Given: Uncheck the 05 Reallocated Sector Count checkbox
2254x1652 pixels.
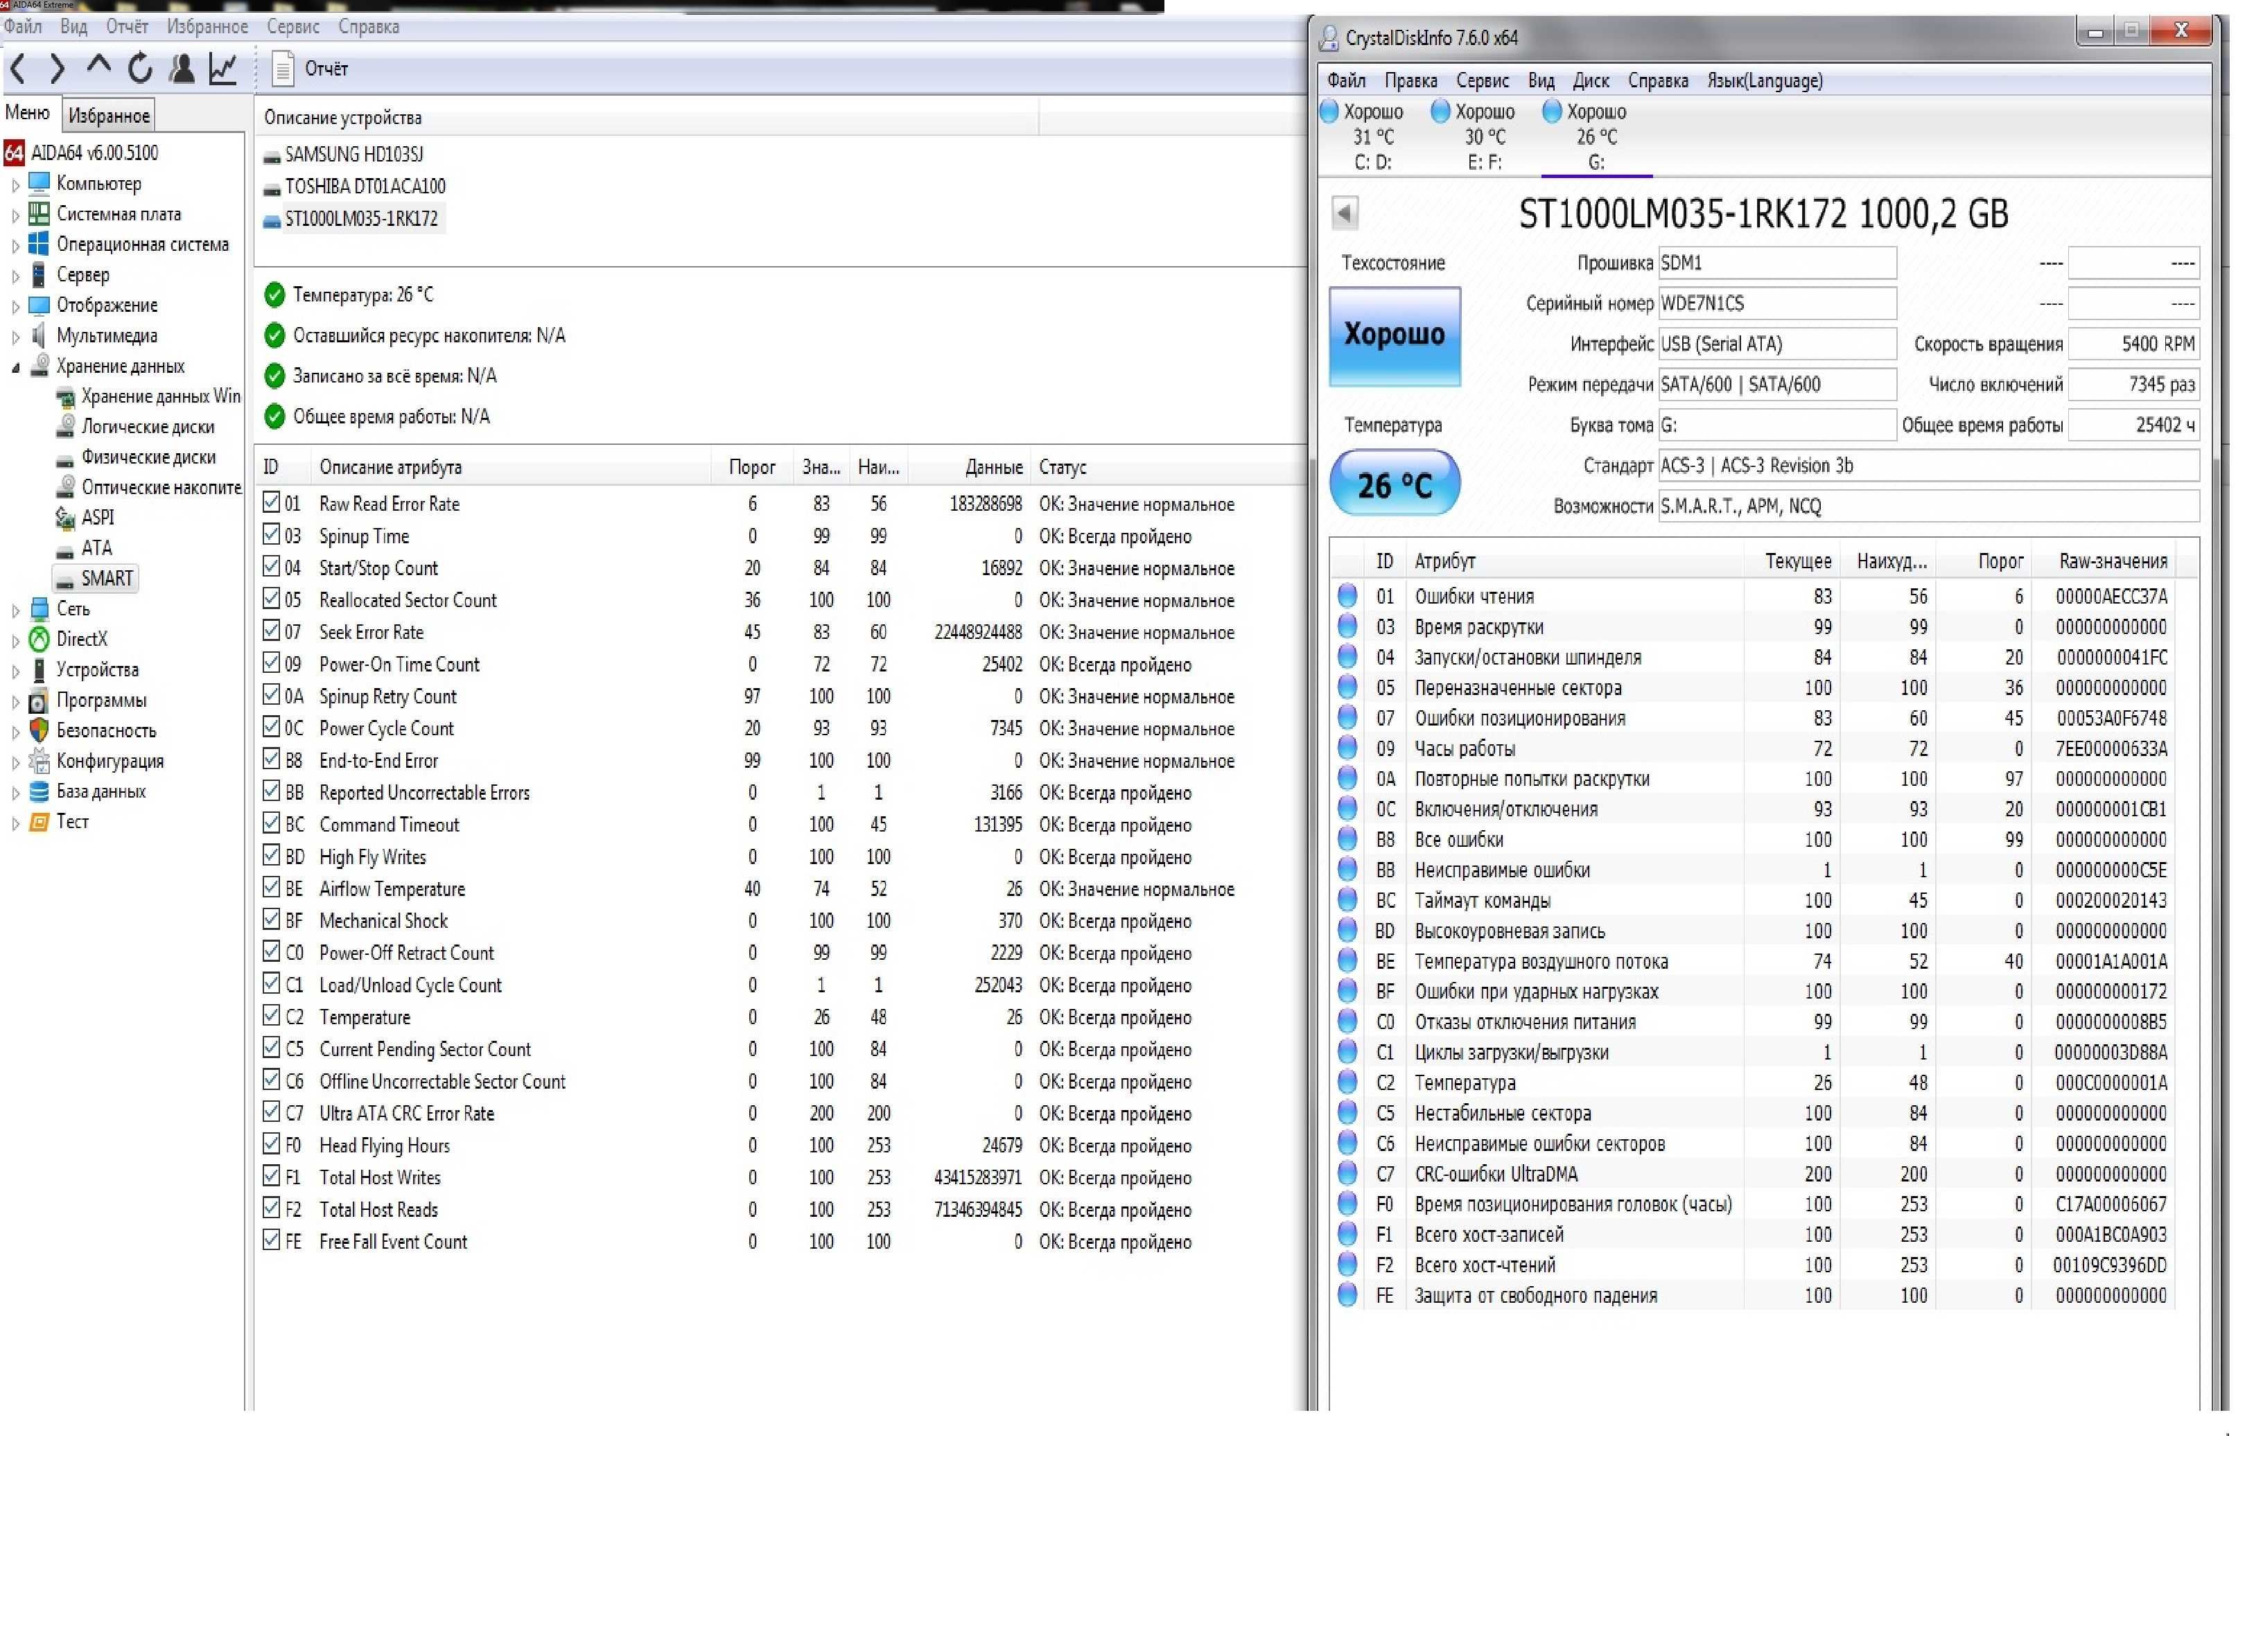Looking at the screenshot, I should pos(271,599).
